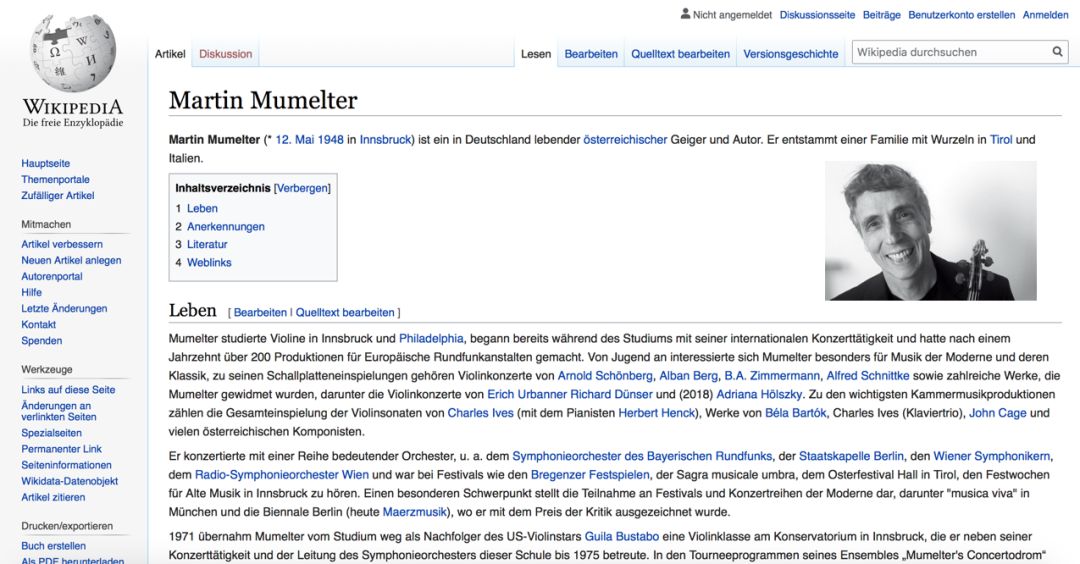Click the Anmelden link
The width and height of the screenshot is (1080, 564).
coord(1046,14)
